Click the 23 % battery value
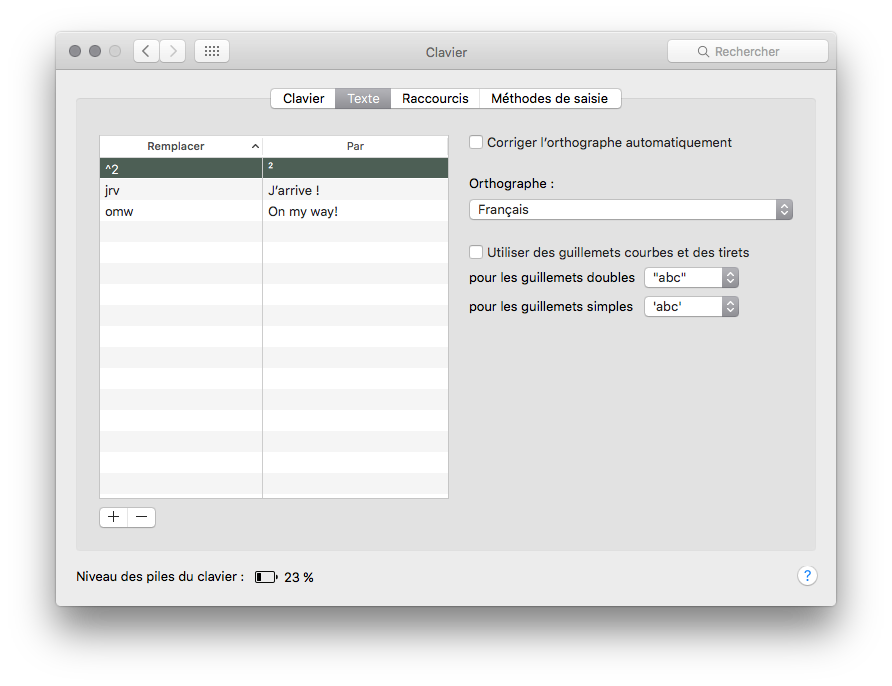The width and height of the screenshot is (892, 686). click(x=299, y=577)
